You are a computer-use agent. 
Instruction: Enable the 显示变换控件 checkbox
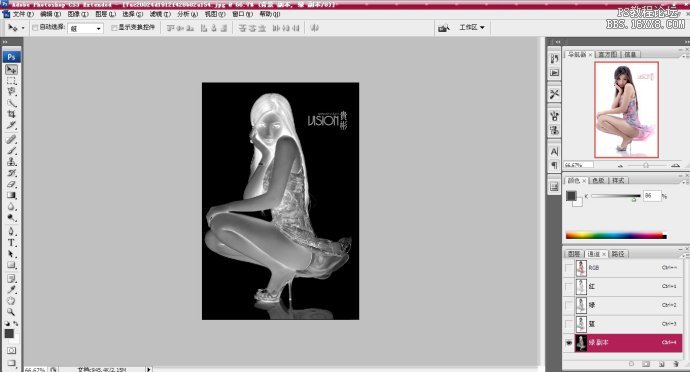click(x=114, y=28)
